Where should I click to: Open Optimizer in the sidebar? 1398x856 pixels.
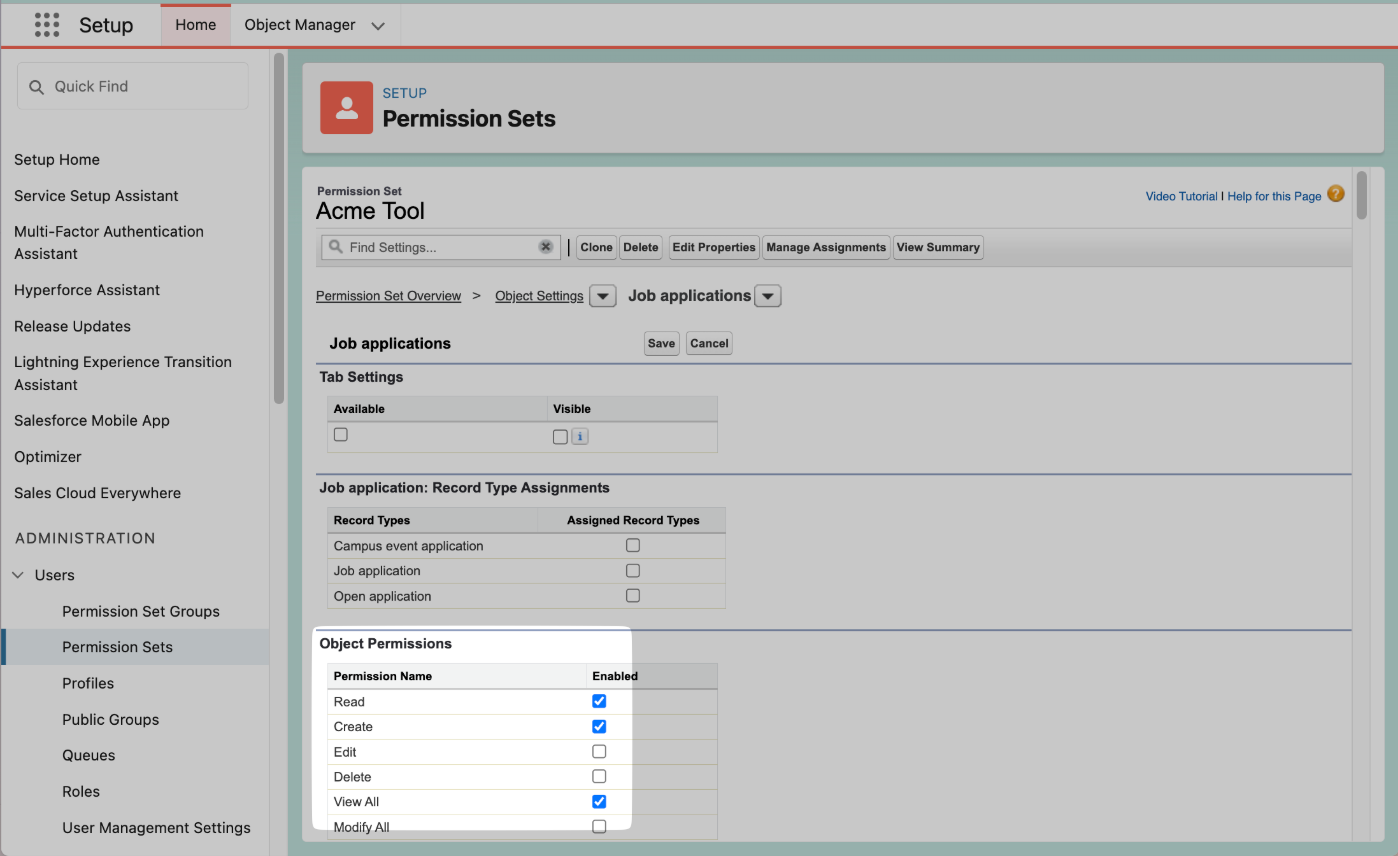pyautogui.click(x=48, y=457)
